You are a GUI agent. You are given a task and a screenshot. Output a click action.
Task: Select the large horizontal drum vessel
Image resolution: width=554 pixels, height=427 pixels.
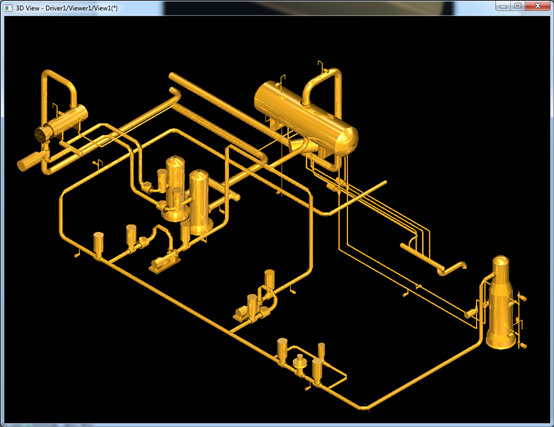tap(306, 119)
